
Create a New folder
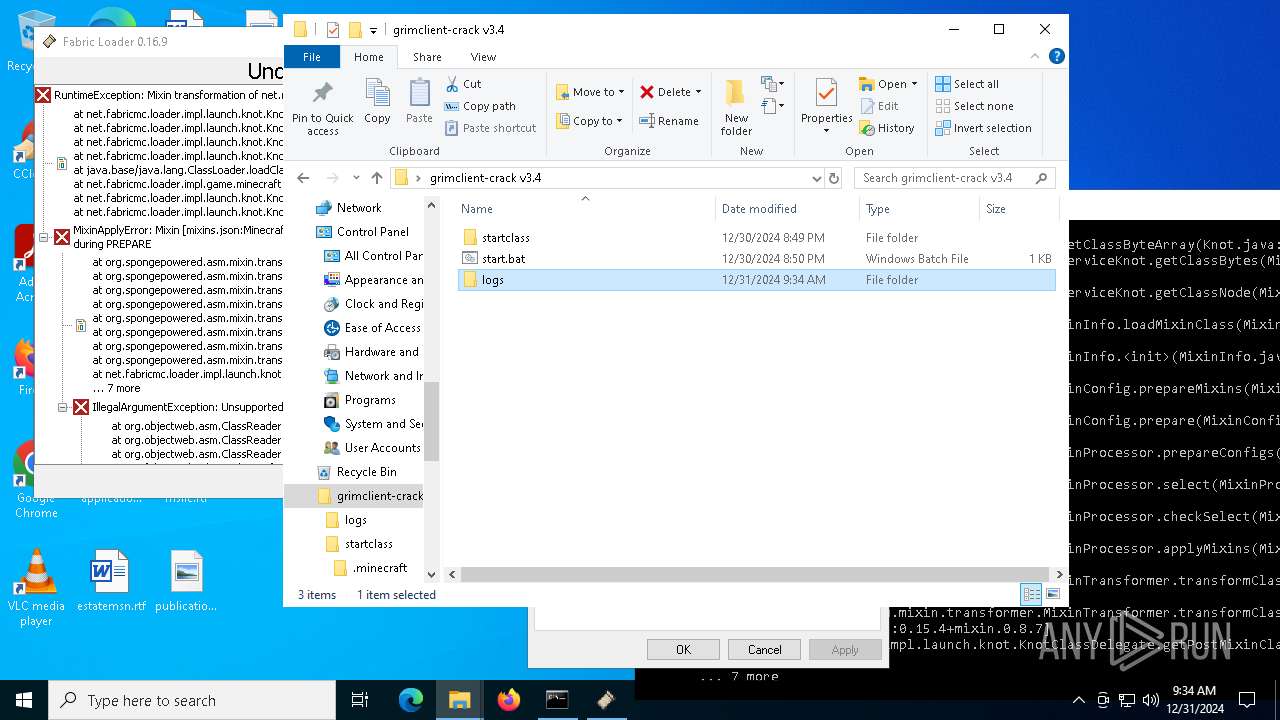coord(736,108)
